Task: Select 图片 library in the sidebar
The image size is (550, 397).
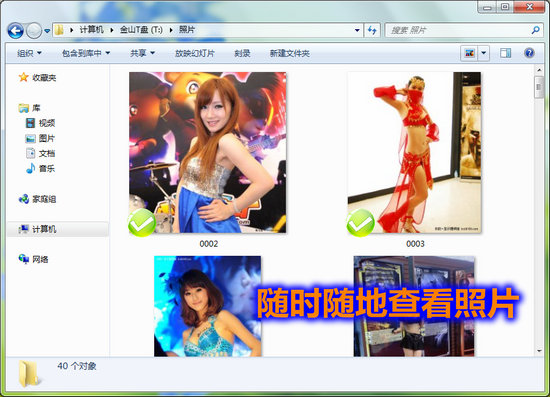Action: click(40, 139)
